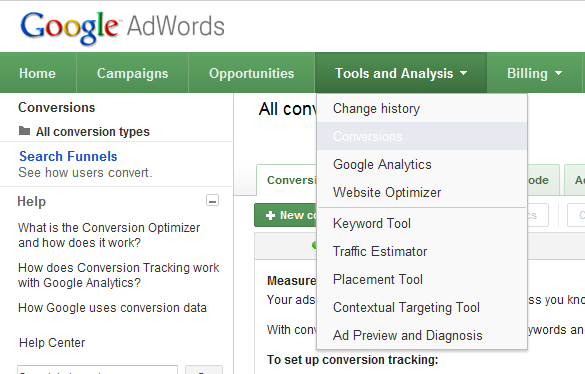
Task: Select the highlighted Conversions menu entry
Action: 422,136
